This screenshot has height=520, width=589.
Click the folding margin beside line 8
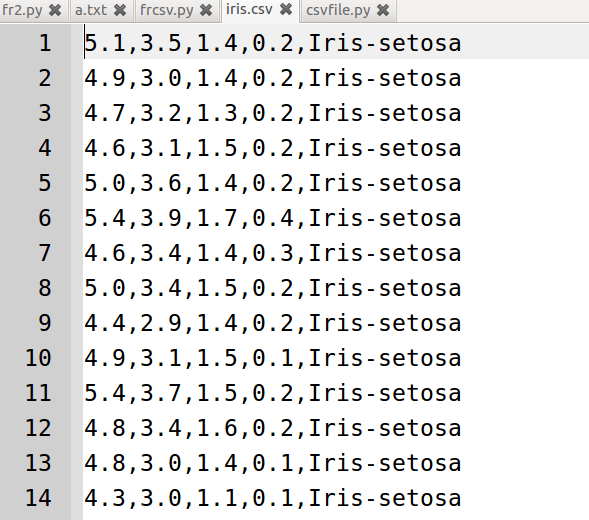[77, 288]
